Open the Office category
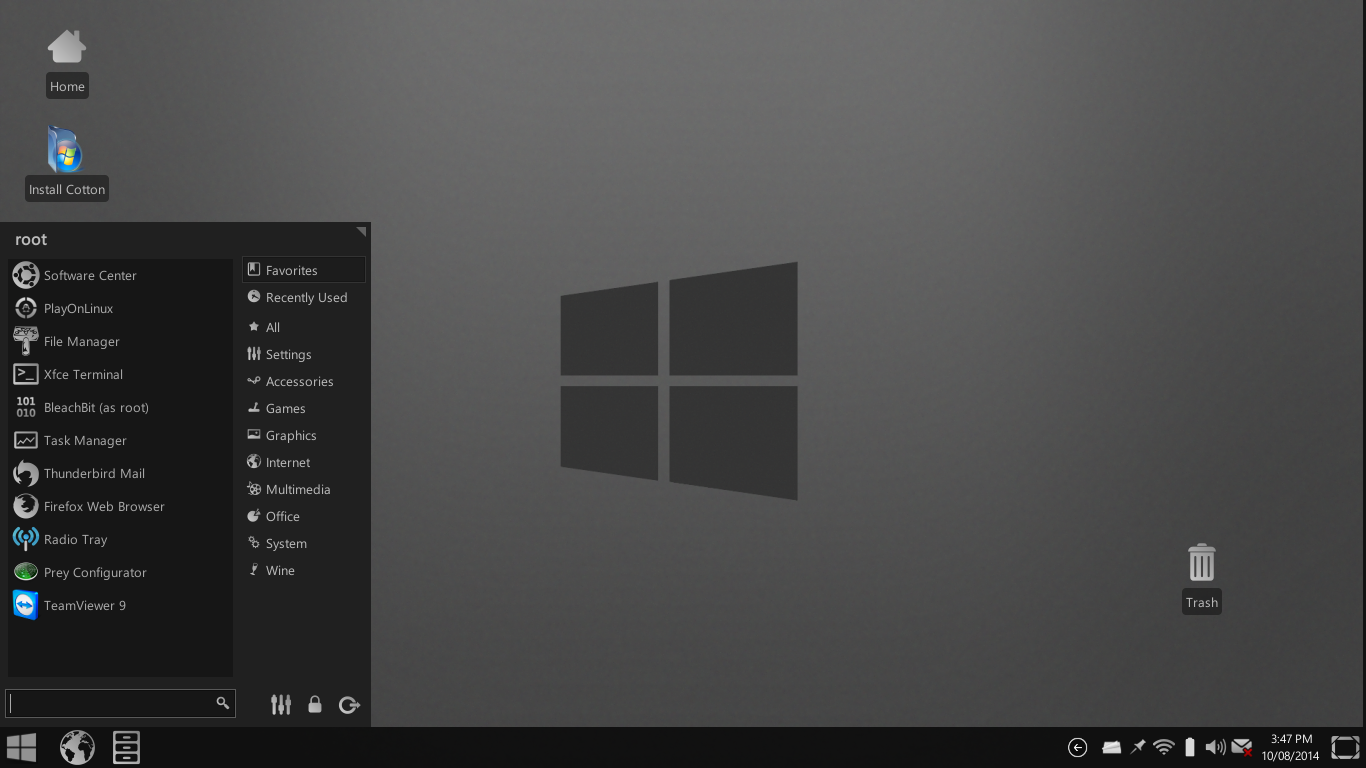Image resolution: width=1366 pixels, height=768 pixels. tap(304, 516)
